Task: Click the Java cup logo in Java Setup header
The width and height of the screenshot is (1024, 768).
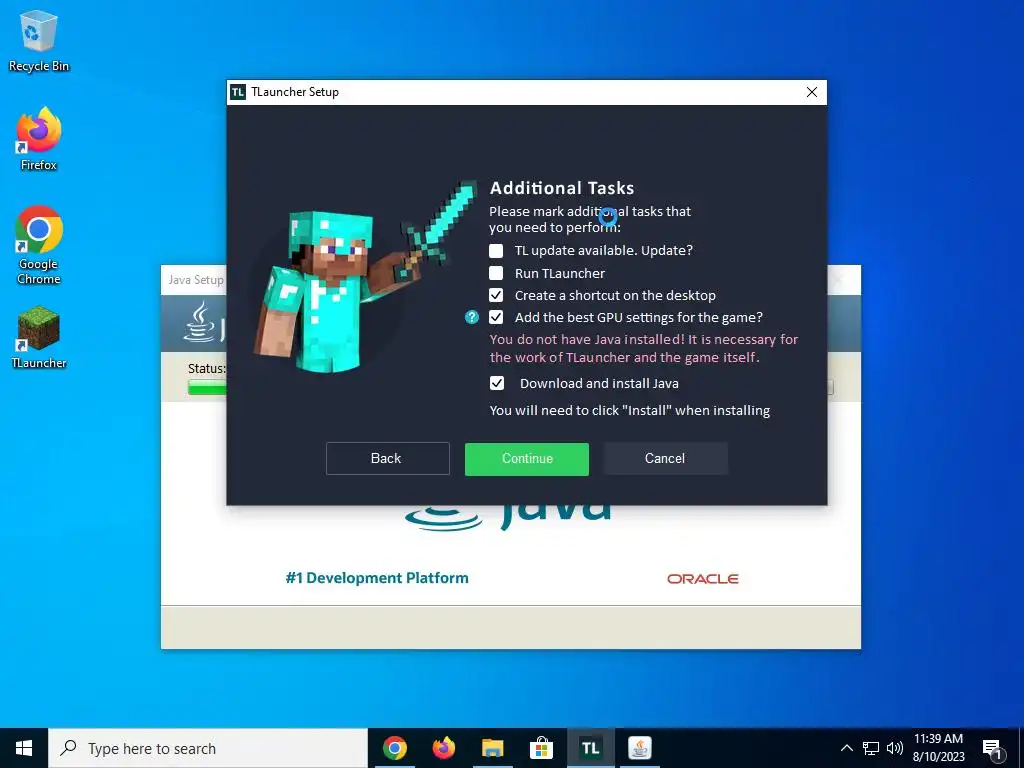Action: [200, 321]
